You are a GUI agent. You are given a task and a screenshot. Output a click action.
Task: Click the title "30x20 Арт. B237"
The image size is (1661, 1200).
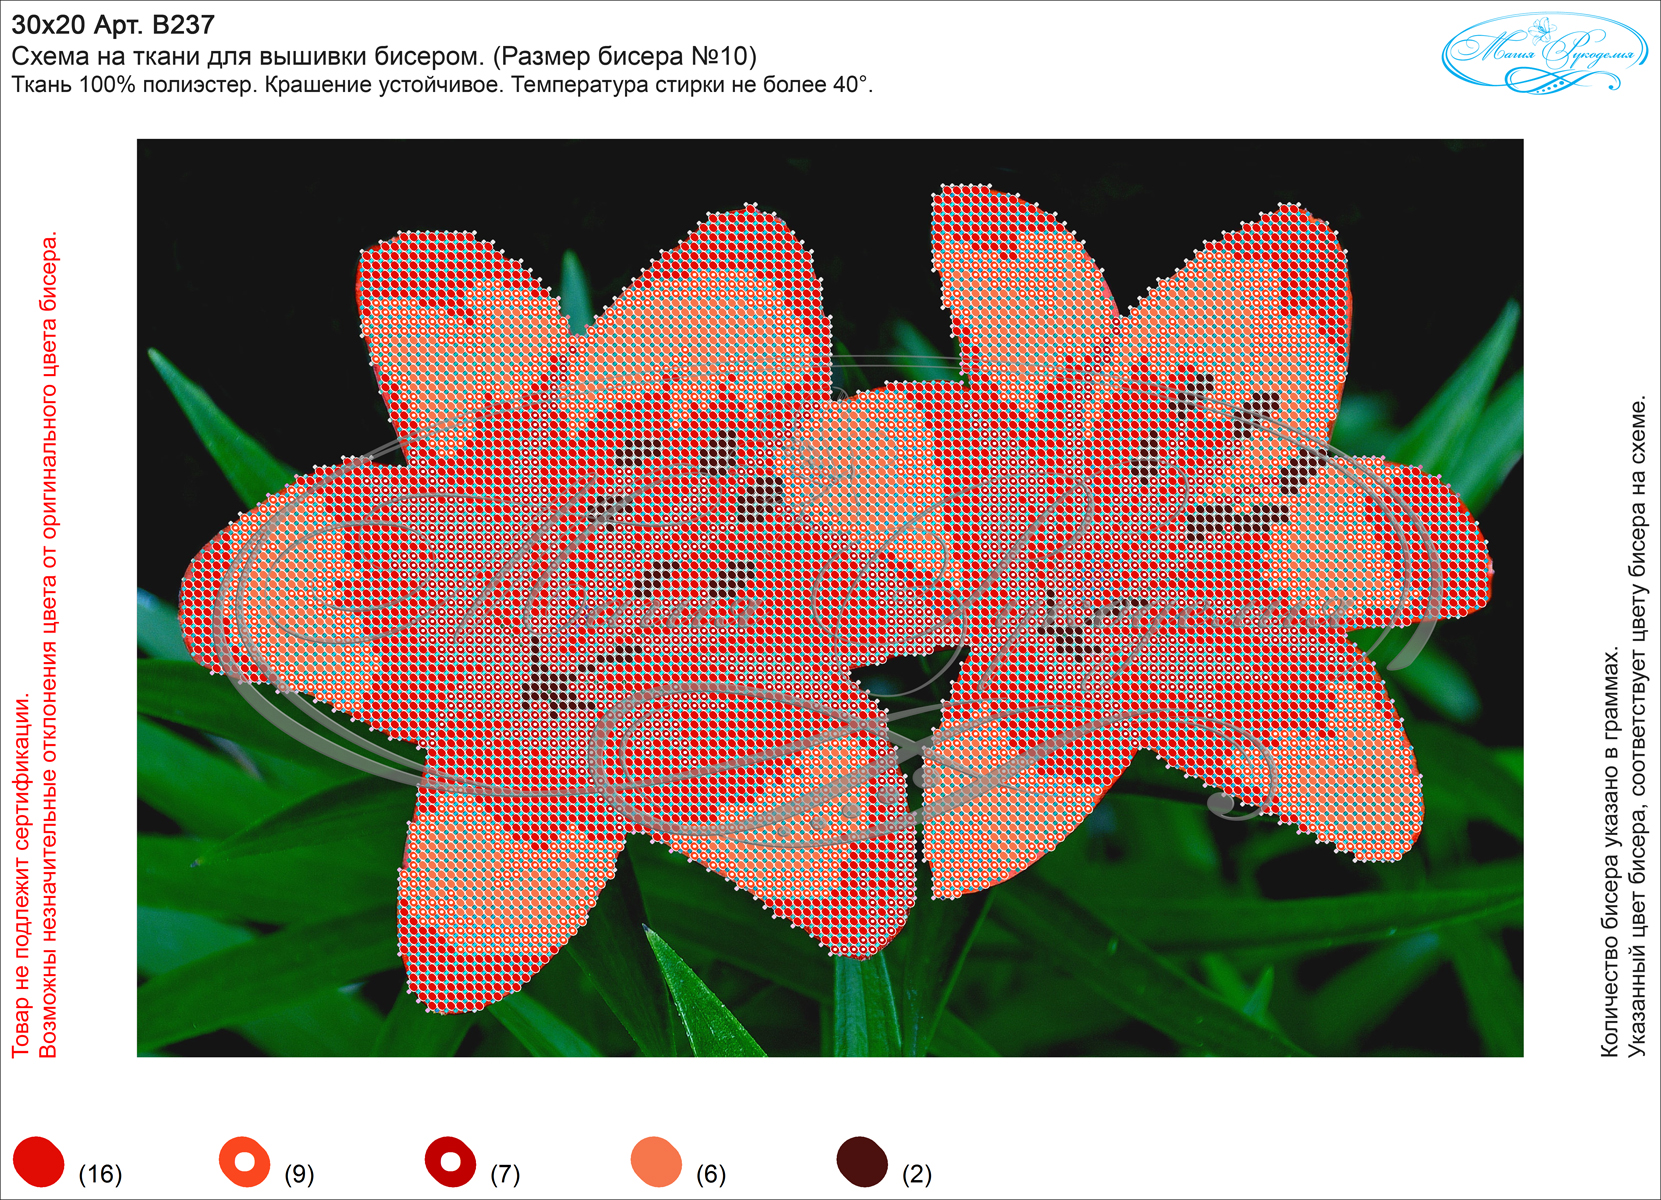113,24
